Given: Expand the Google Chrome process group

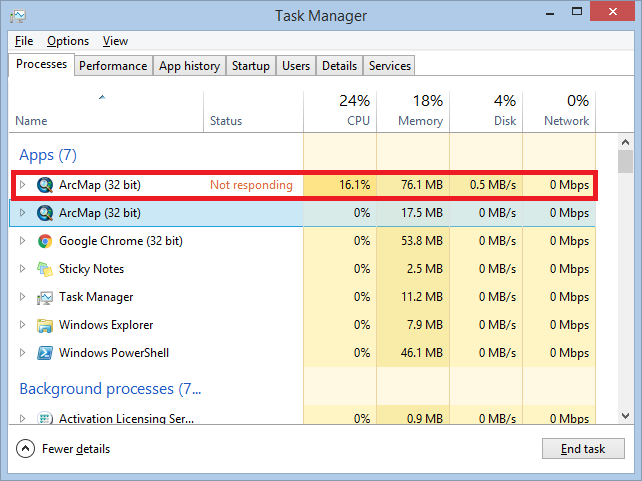Looking at the screenshot, I should pyautogui.click(x=23, y=241).
